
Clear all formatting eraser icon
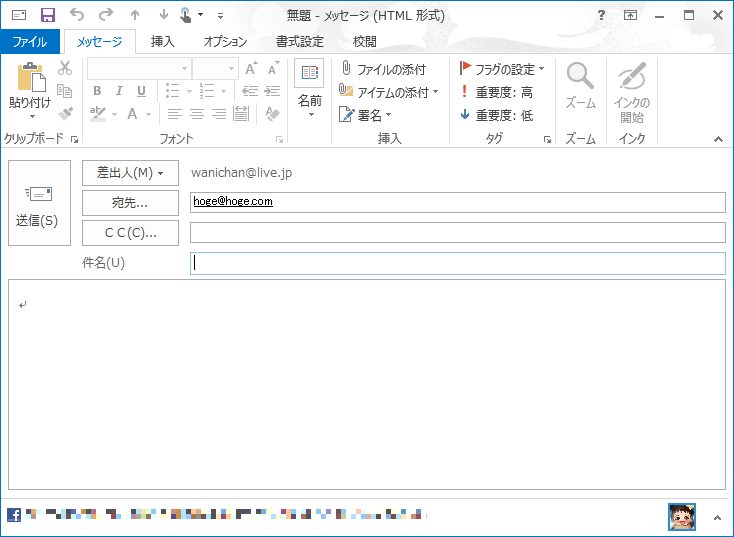pos(272,114)
